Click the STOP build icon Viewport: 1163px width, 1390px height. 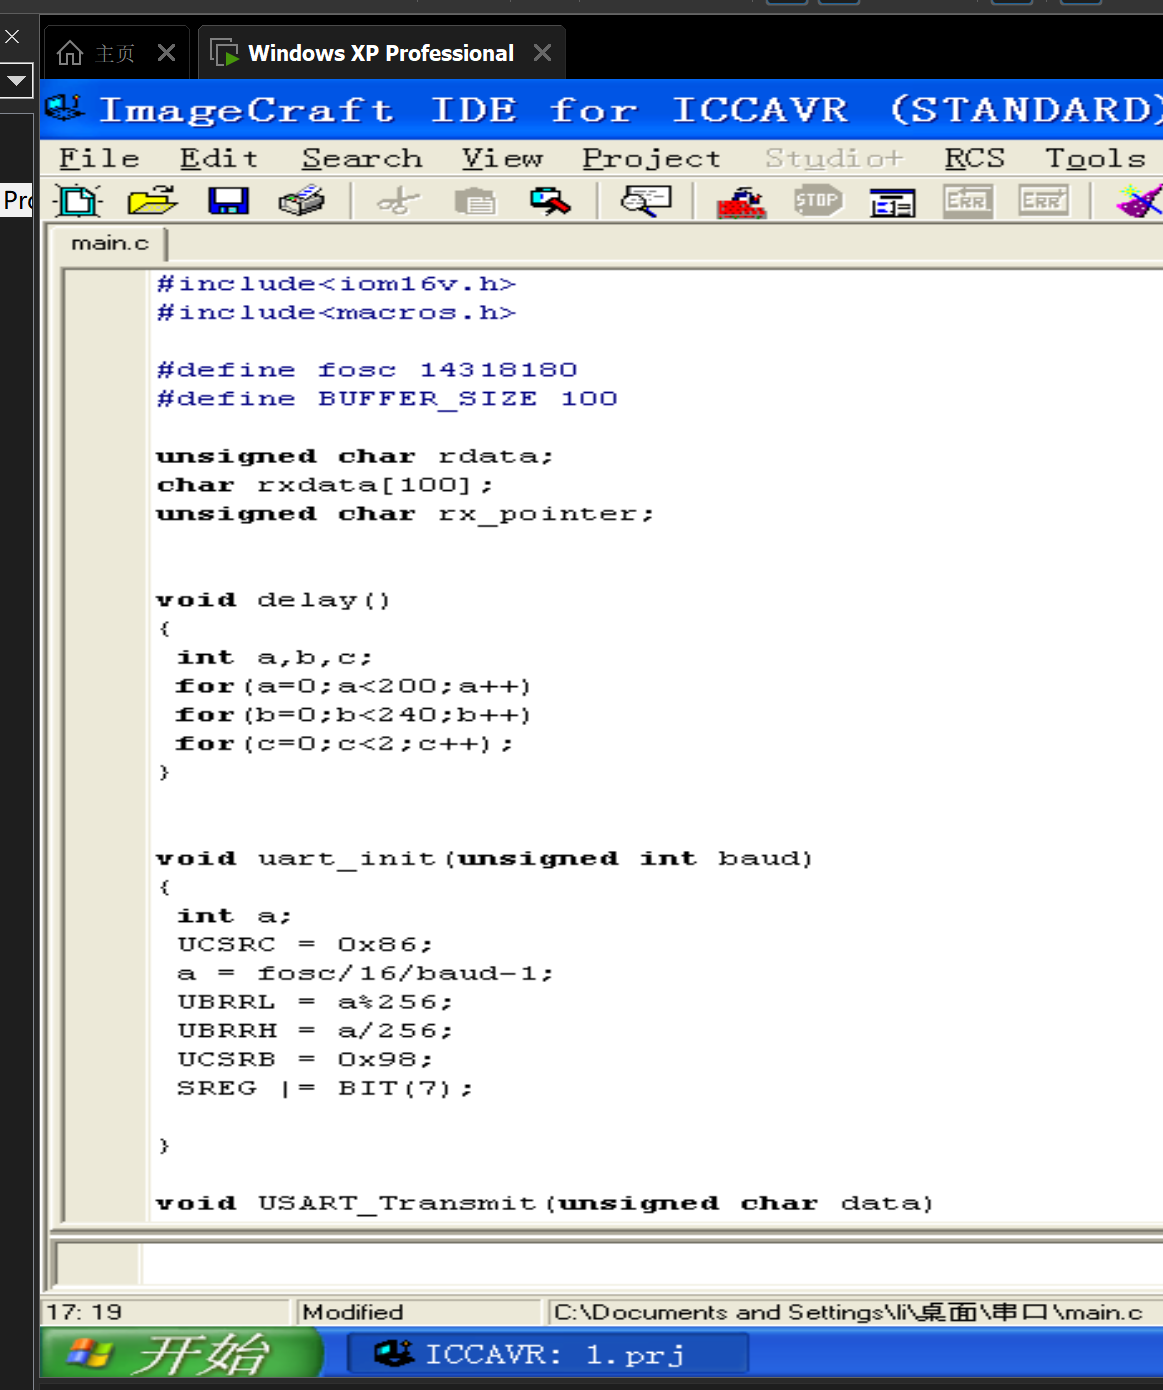[x=817, y=201]
